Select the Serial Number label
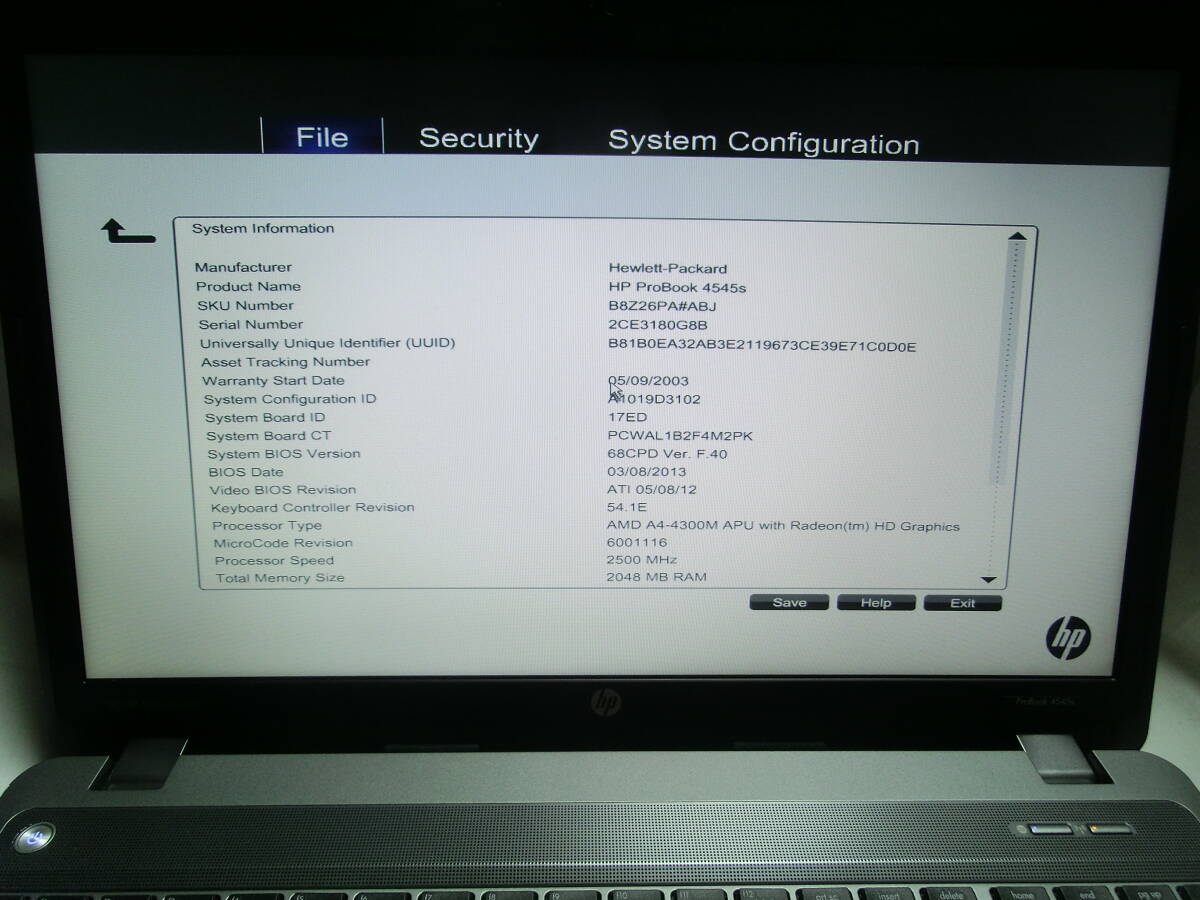This screenshot has width=1200, height=900. click(x=250, y=324)
